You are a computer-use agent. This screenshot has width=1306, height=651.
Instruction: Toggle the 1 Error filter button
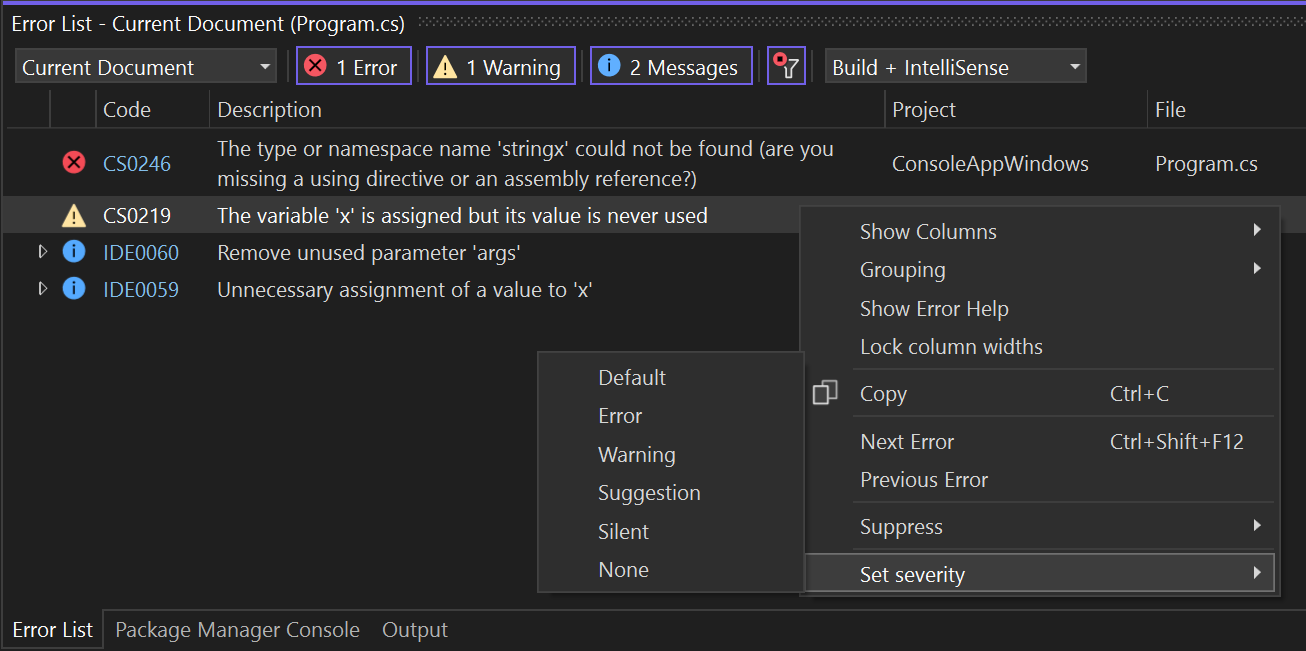point(353,65)
